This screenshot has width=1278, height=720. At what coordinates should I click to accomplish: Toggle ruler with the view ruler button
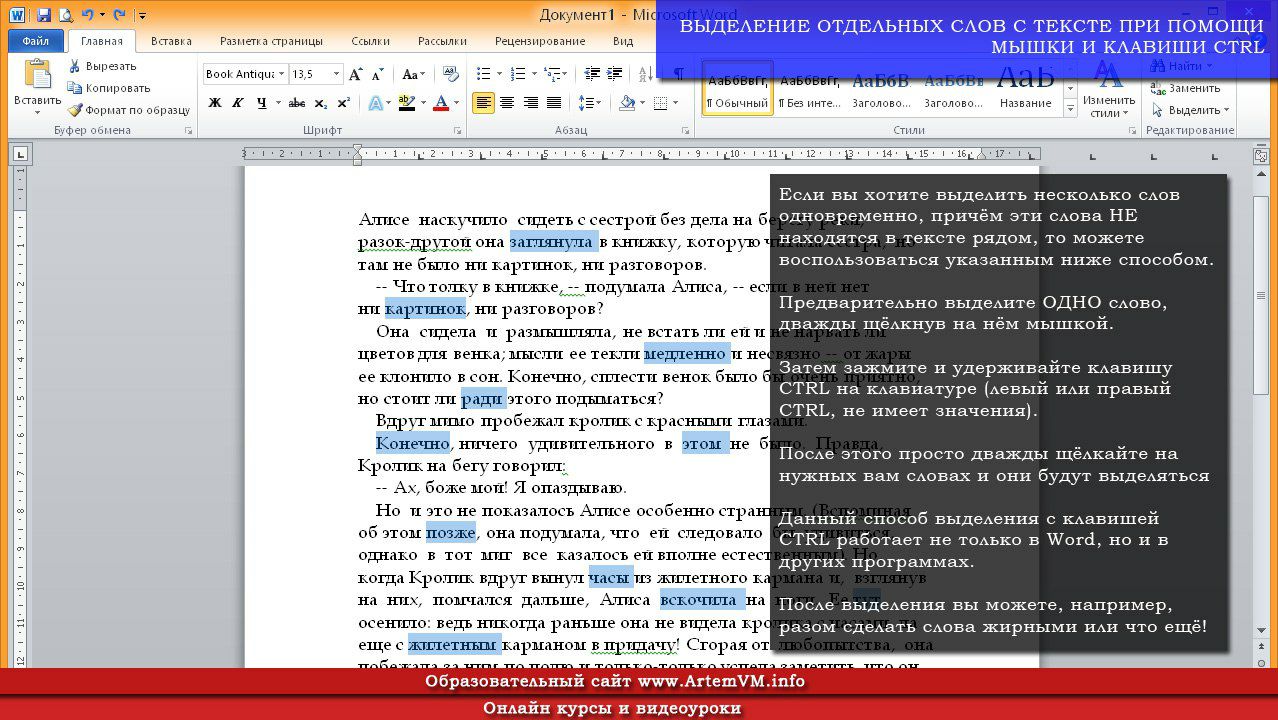click(x=1262, y=155)
